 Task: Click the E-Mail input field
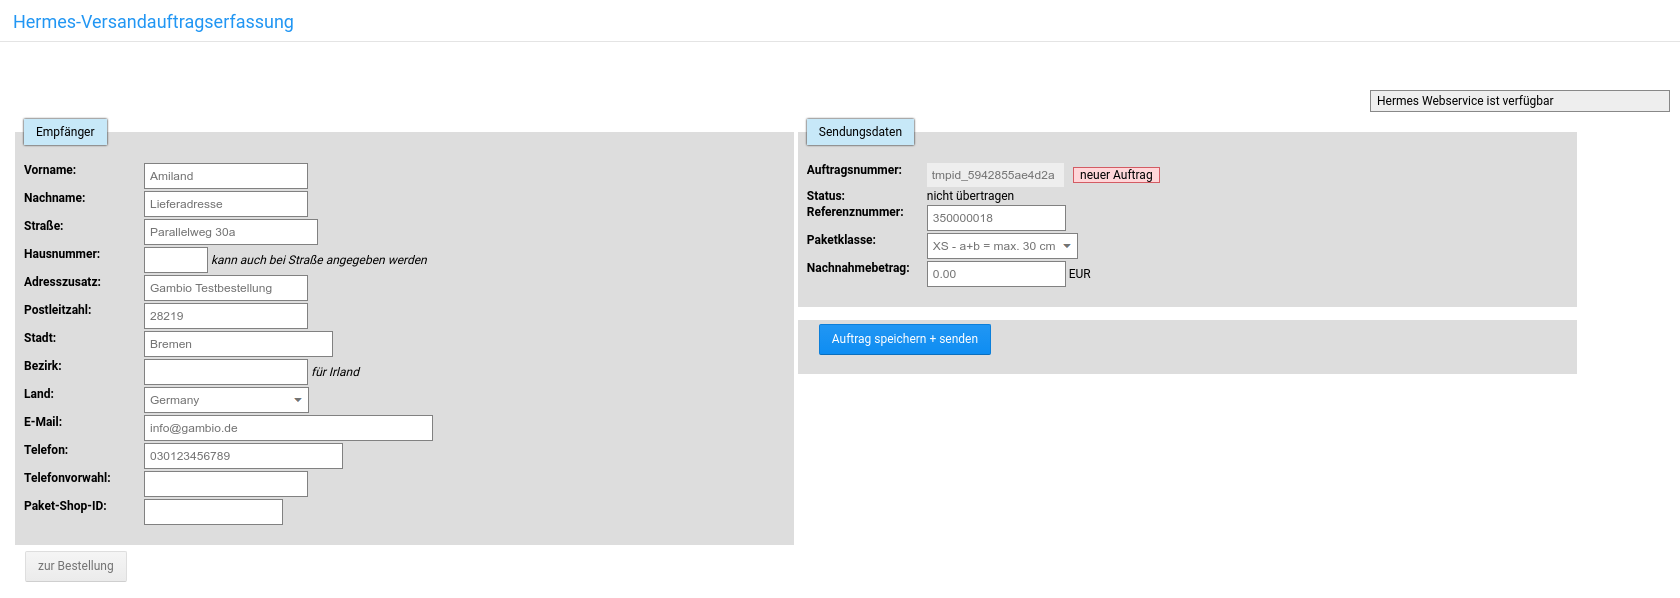point(288,428)
